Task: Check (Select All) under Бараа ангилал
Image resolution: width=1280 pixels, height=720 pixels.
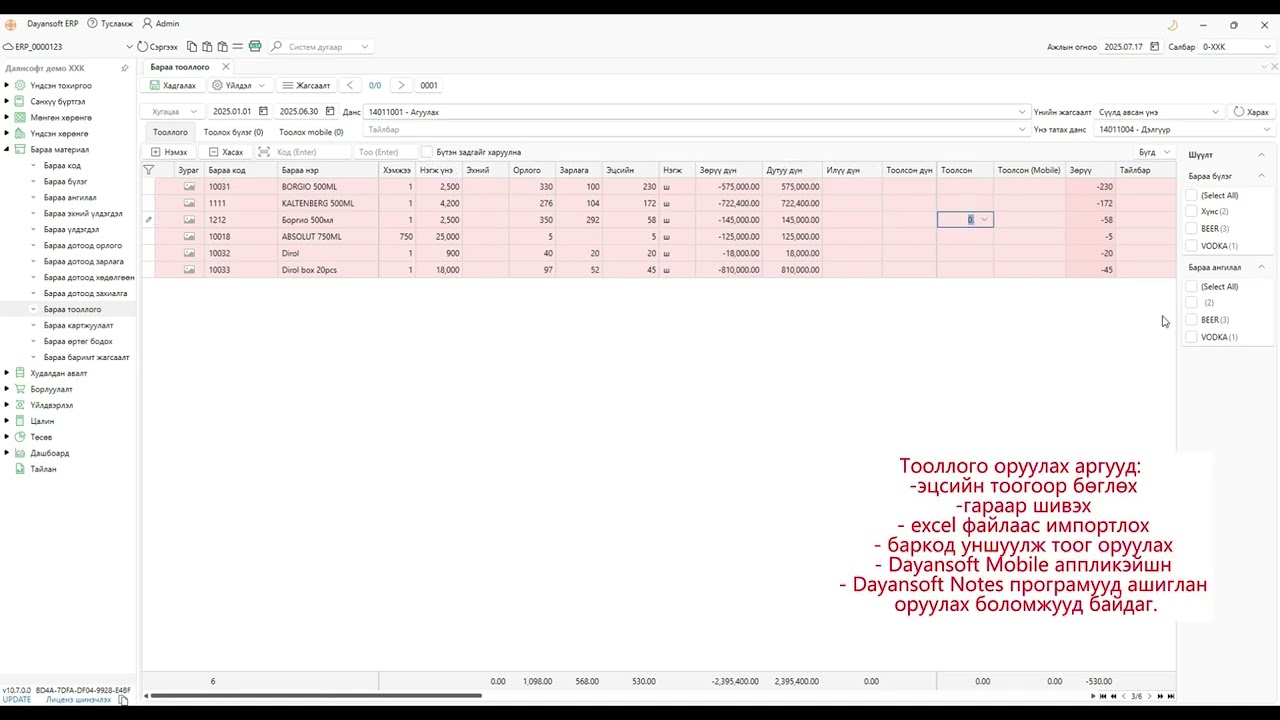Action: 1191,287
